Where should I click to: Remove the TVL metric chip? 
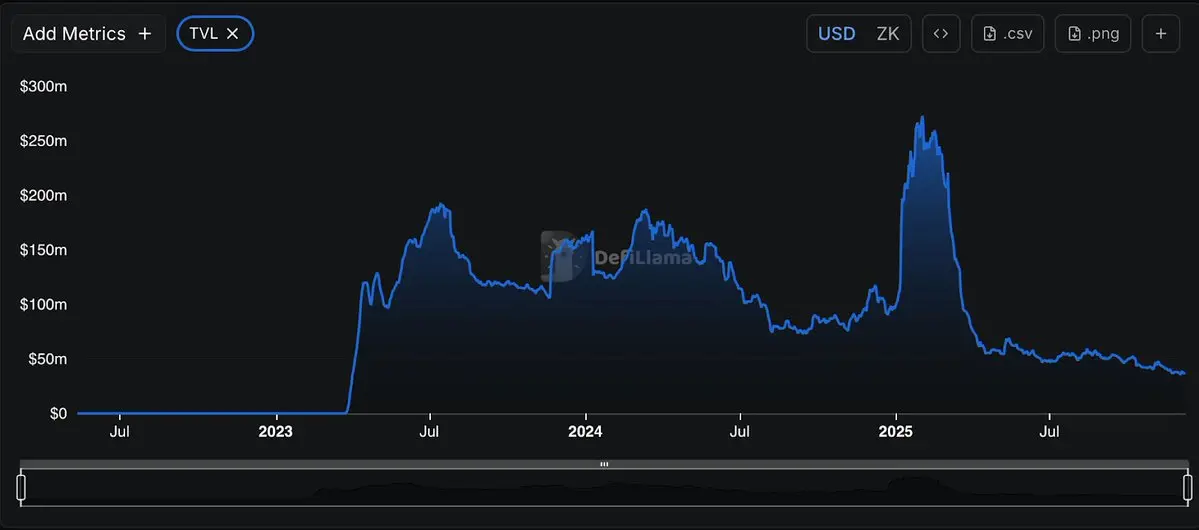coord(233,34)
